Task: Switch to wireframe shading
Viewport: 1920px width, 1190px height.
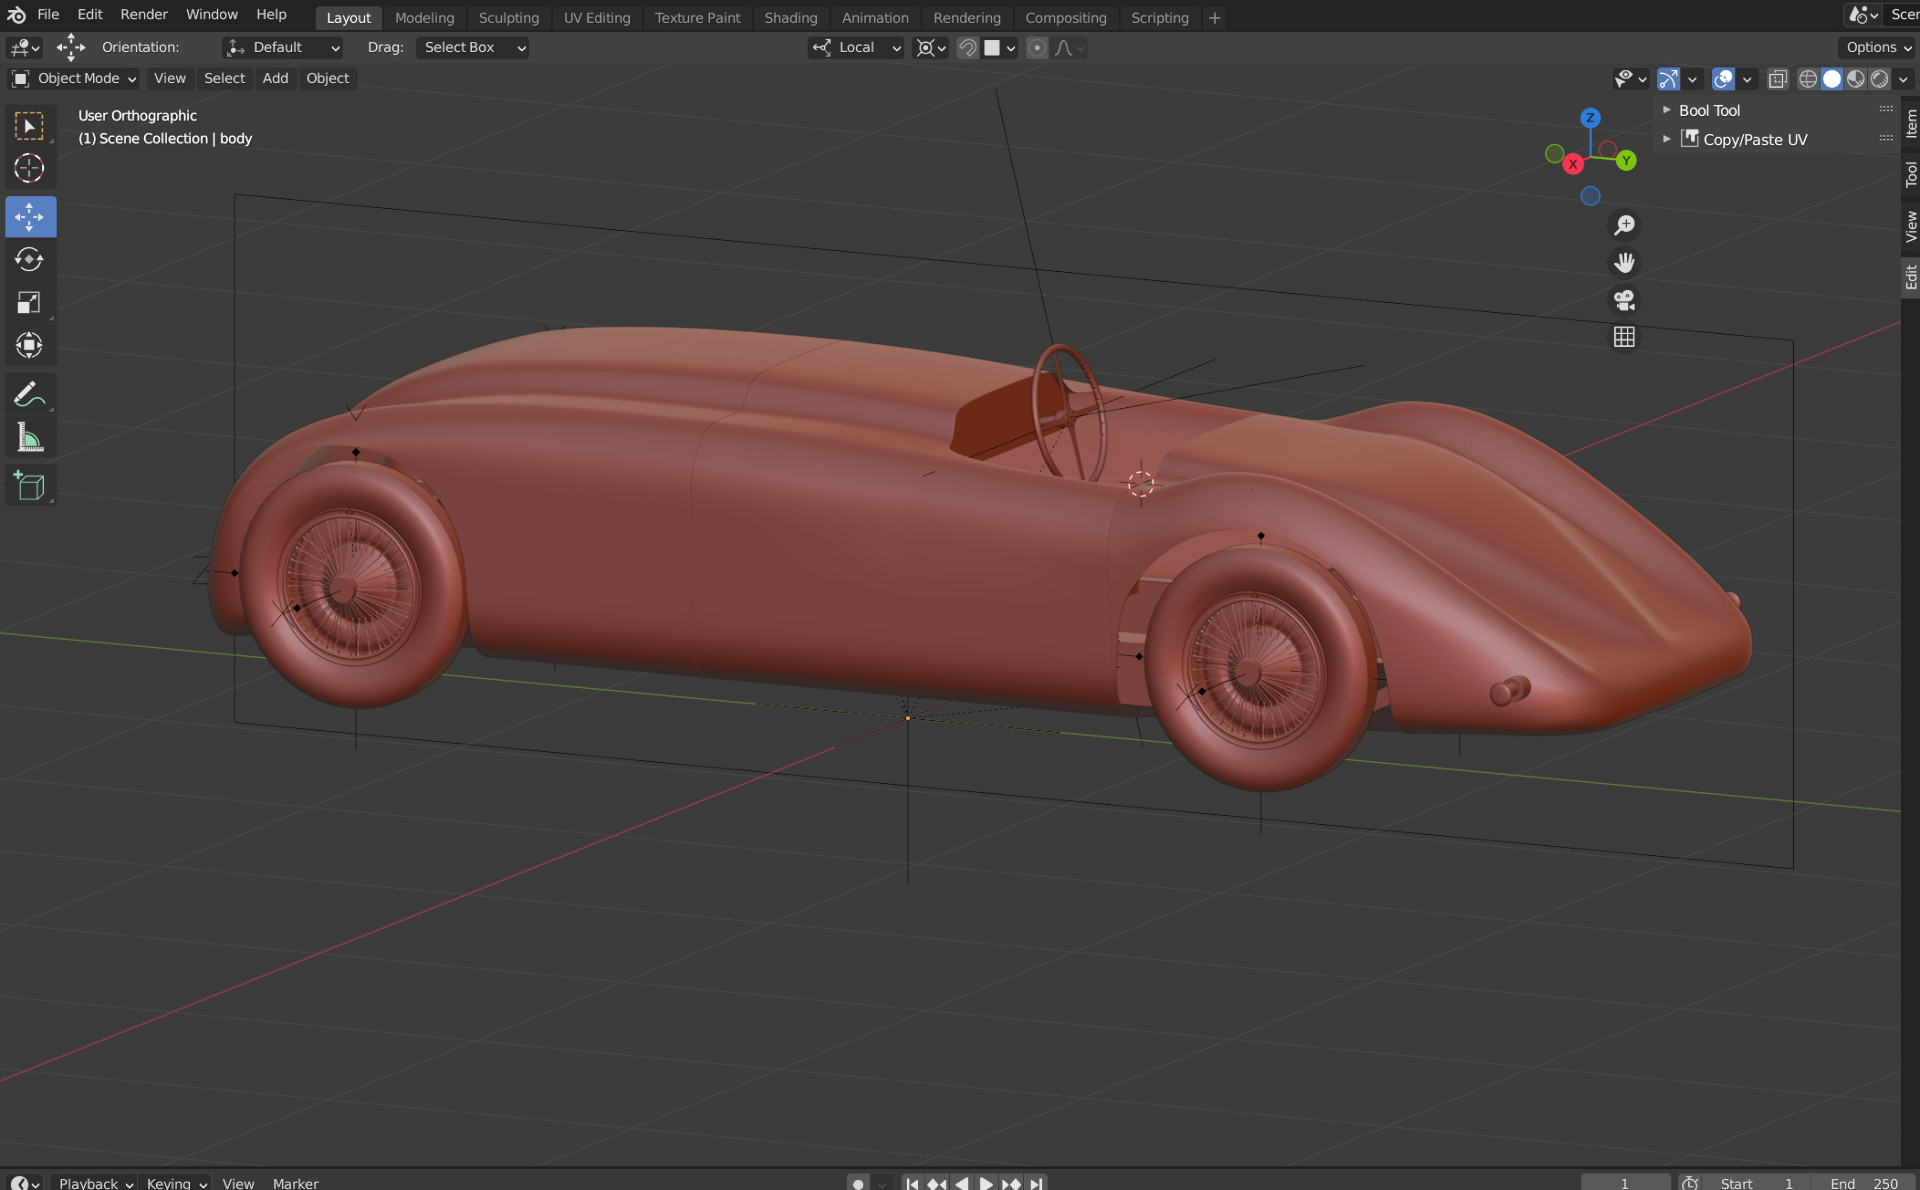Action: 1808,79
